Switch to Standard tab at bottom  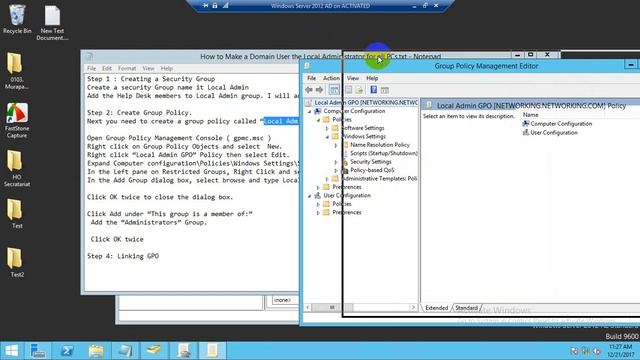tap(466, 308)
